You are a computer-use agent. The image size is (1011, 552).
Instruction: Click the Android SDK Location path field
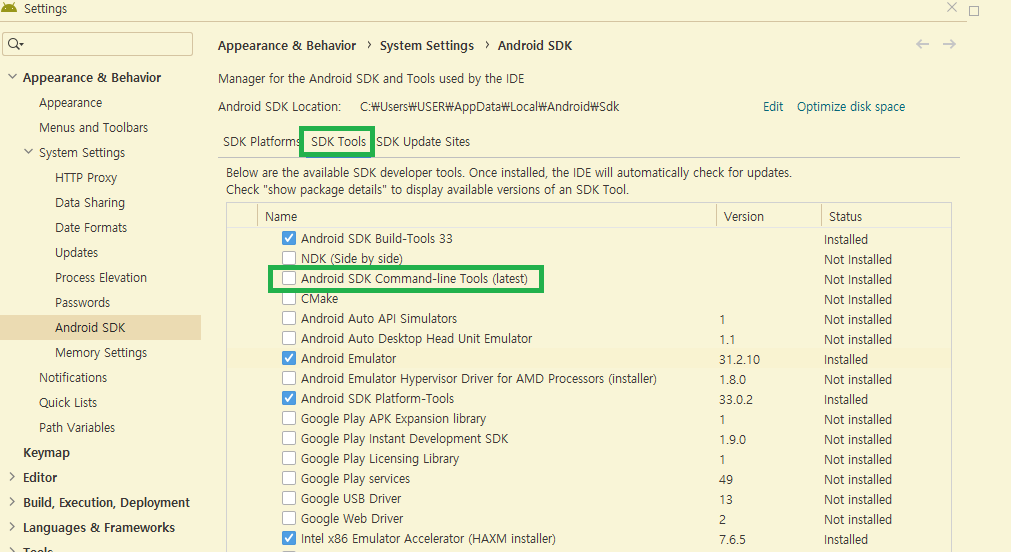pyautogui.click(x=489, y=106)
